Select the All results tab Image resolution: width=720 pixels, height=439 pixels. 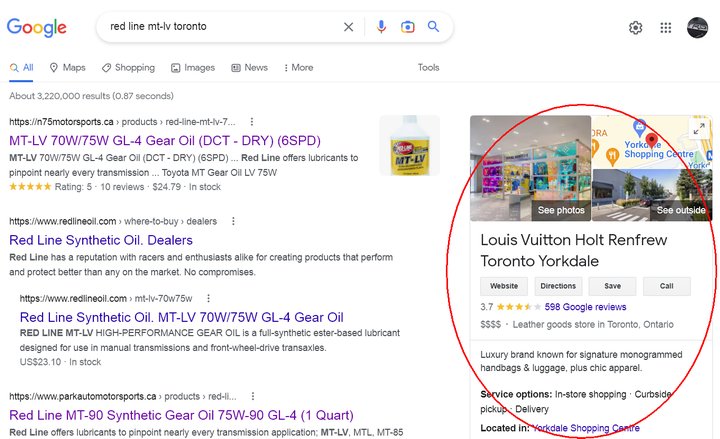point(22,68)
